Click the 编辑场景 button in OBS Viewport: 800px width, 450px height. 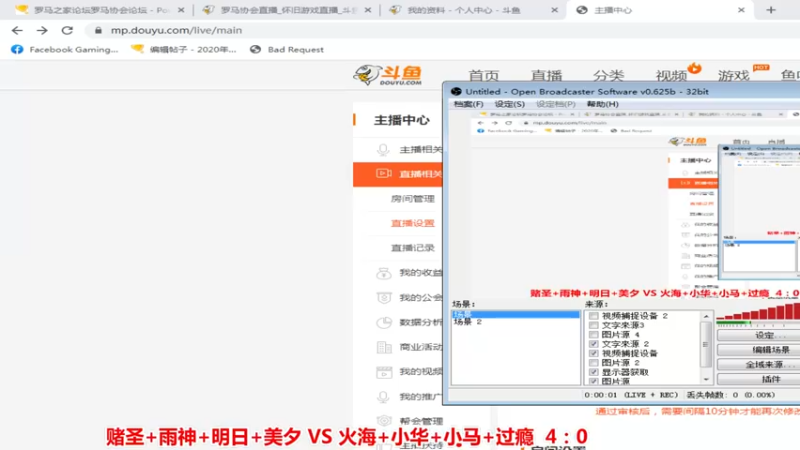click(x=759, y=350)
